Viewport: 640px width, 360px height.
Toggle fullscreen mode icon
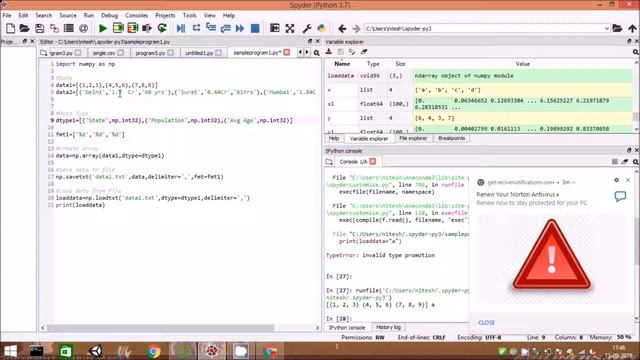coord(290,28)
